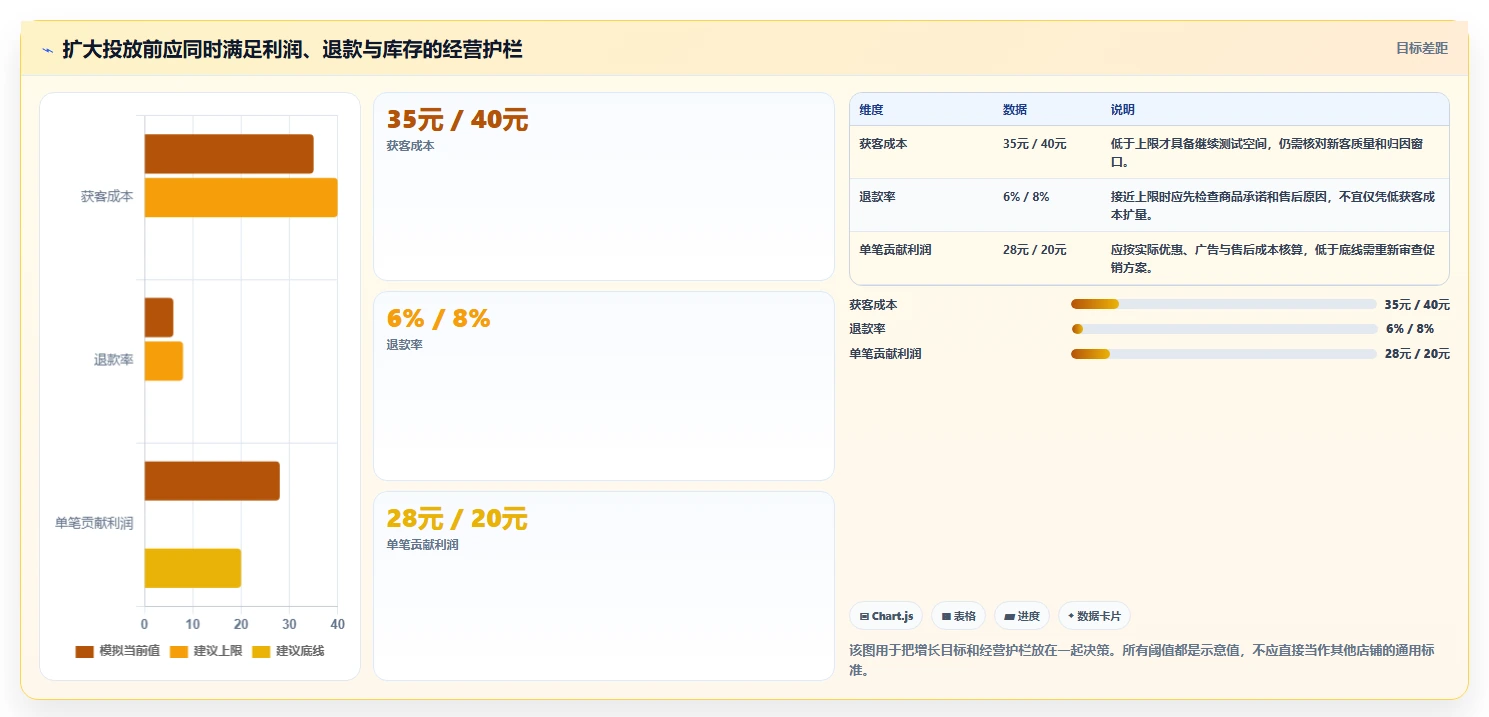Viewport: 1489px width, 717px height.
Task: Click explanation starting 接近上限时应先检查
Action: coord(1273,206)
